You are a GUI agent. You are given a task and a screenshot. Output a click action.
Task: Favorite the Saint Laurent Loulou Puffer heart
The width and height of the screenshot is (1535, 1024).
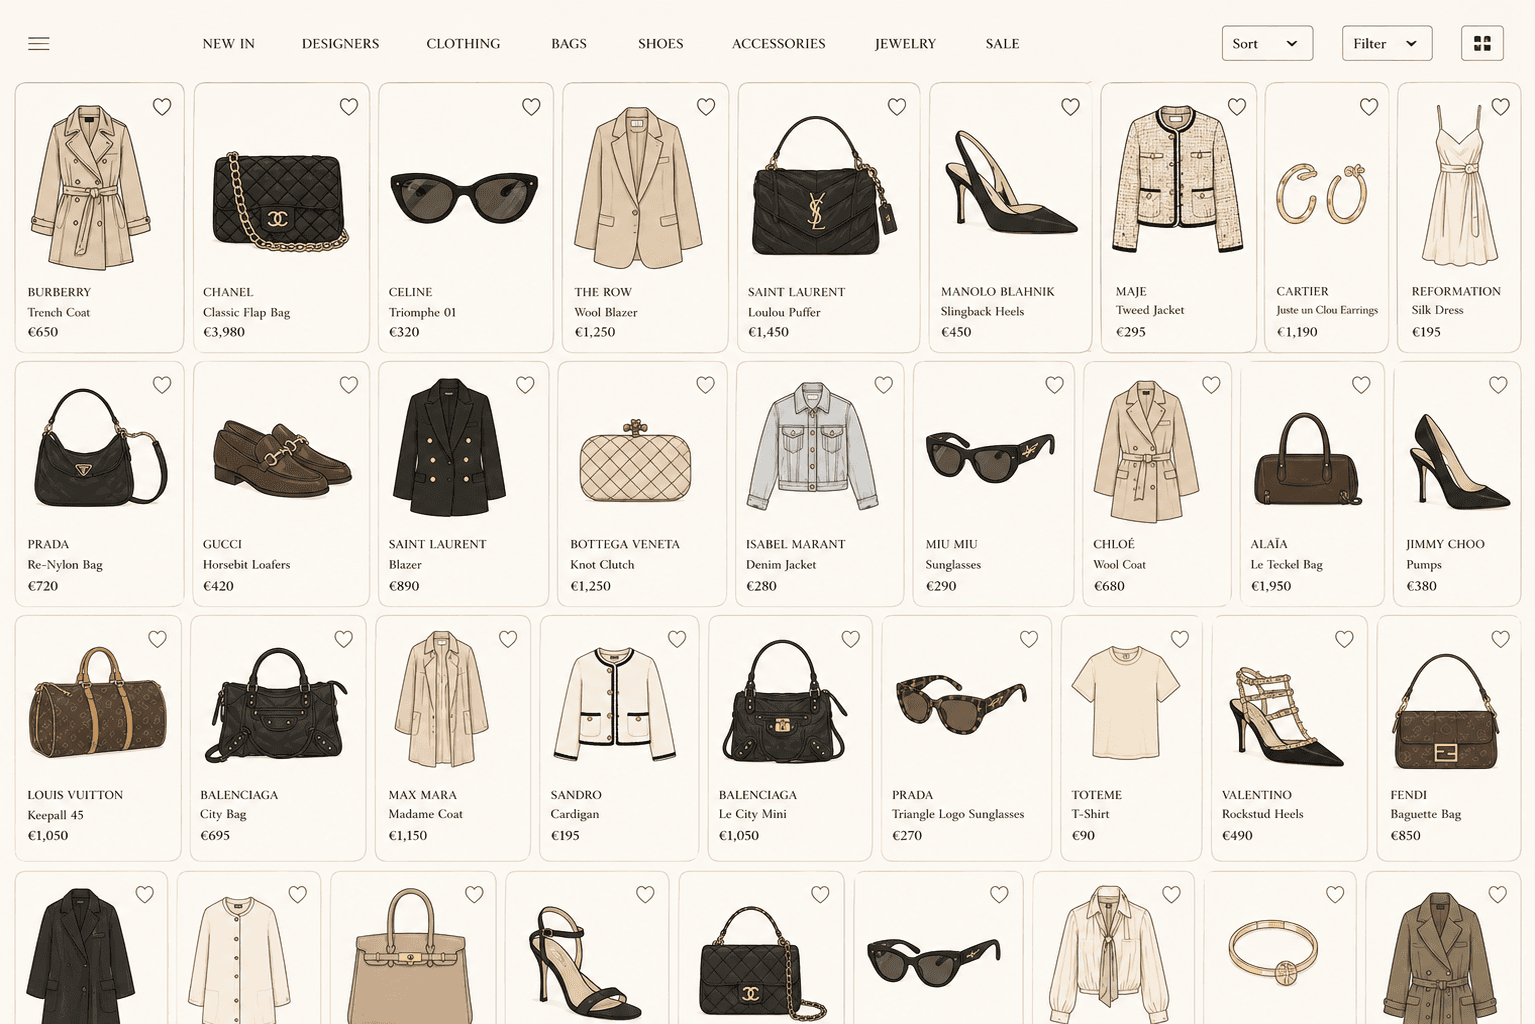coord(897,107)
